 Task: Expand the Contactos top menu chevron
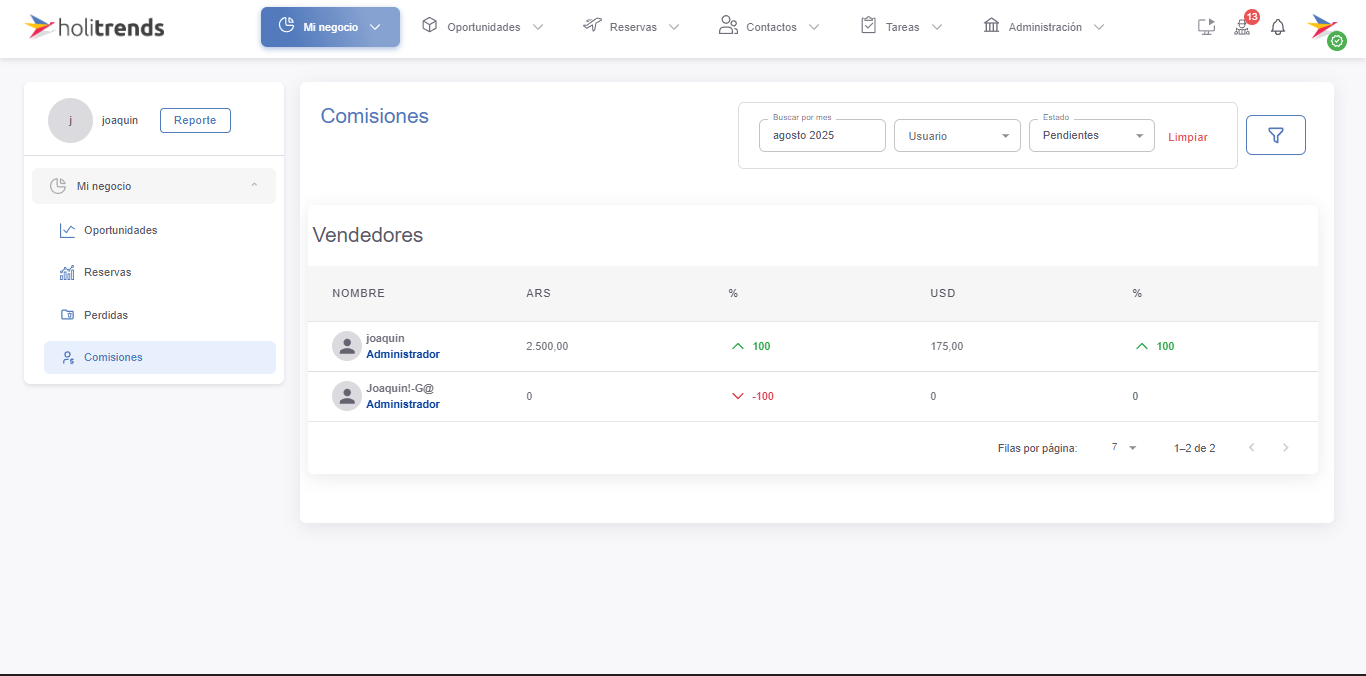813,27
